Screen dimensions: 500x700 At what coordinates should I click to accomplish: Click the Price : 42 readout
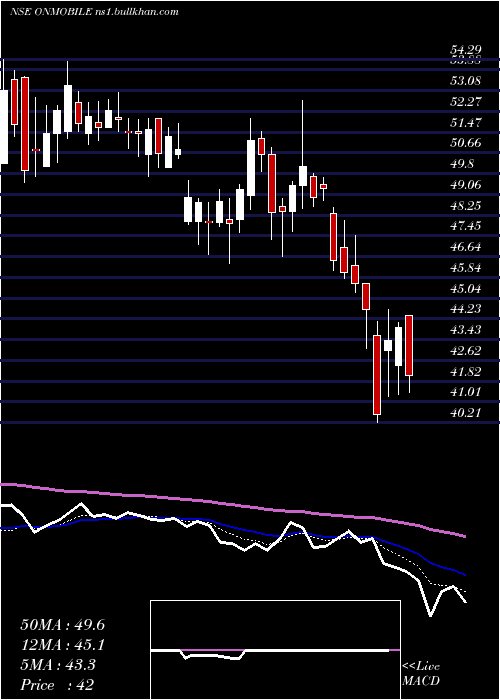click(57, 684)
